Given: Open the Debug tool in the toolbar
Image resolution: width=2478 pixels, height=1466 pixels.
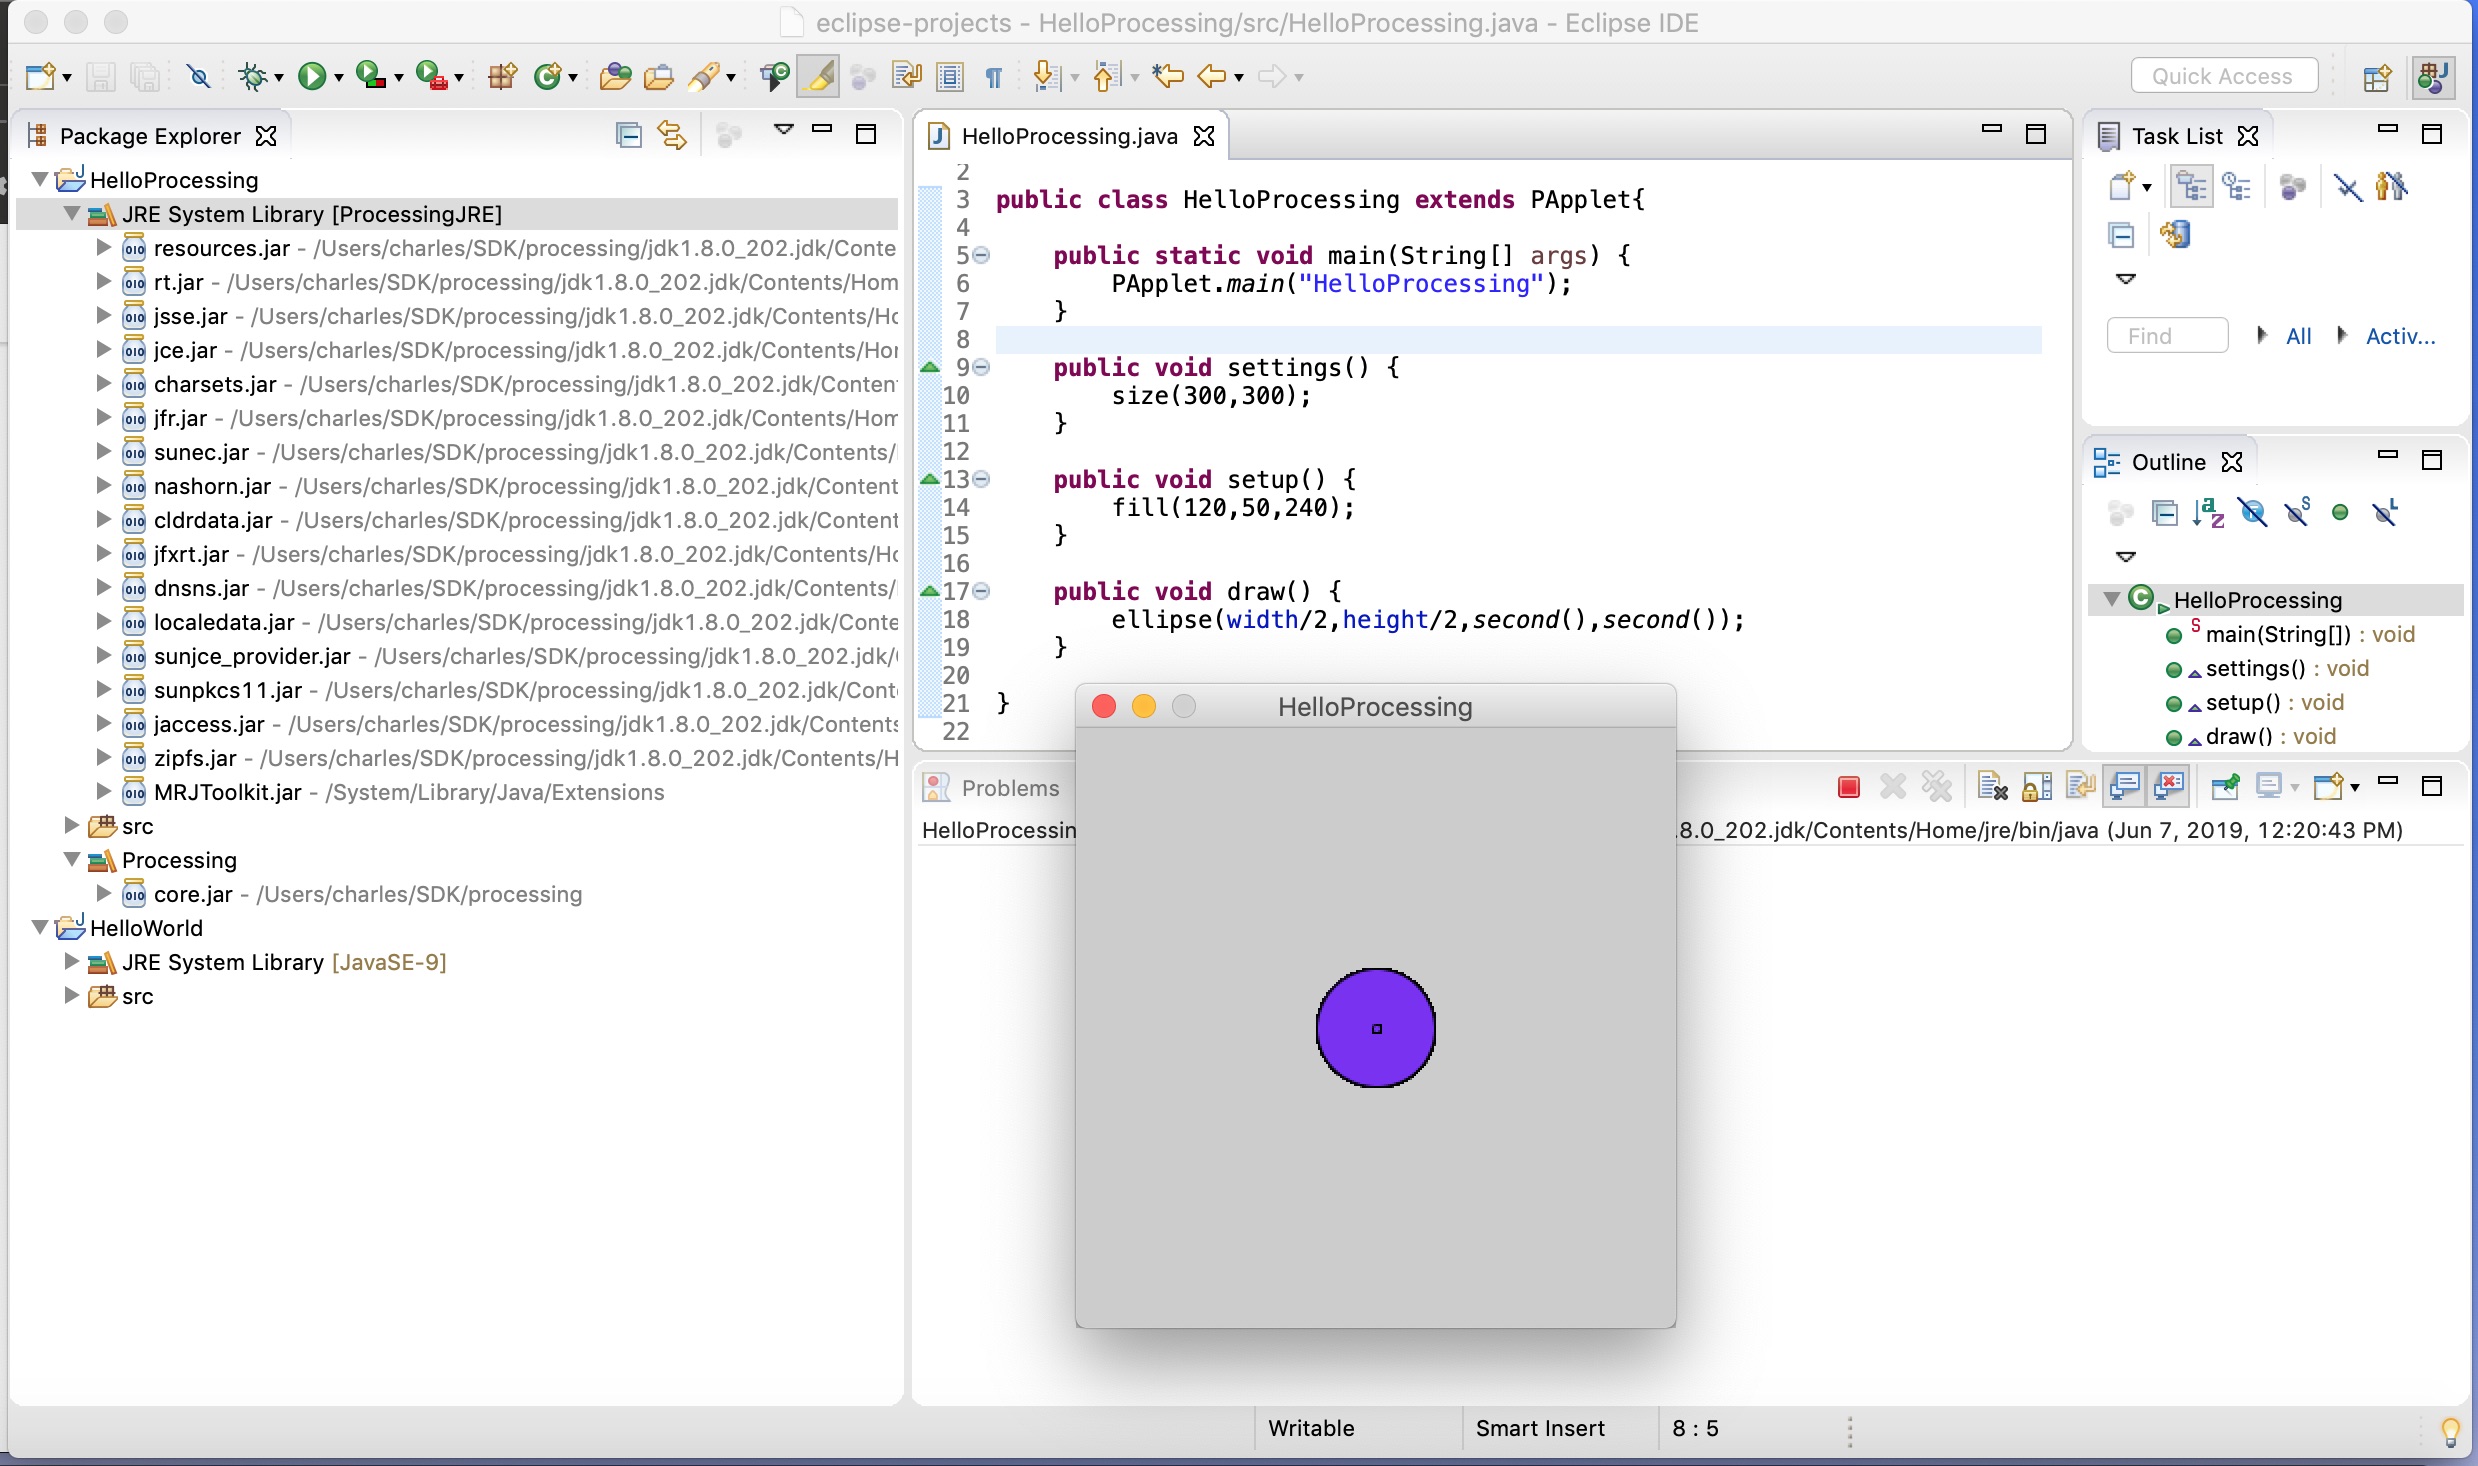Looking at the screenshot, I should point(253,75).
